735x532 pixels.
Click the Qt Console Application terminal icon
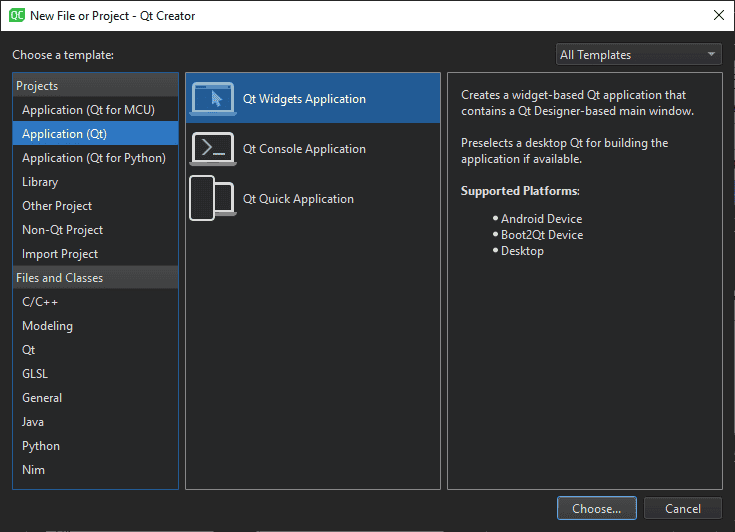pyautogui.click(x=213, y=149)
